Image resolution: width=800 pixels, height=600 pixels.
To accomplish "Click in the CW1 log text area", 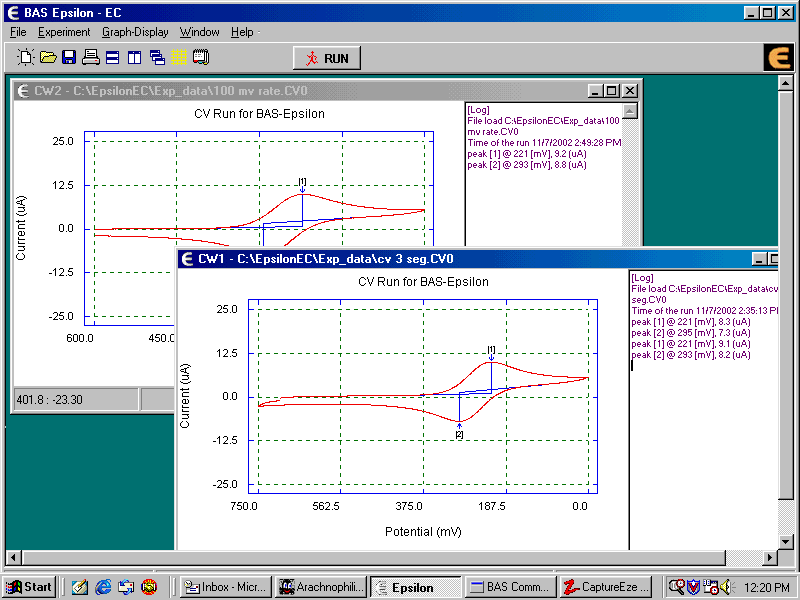I will (x=700, y=450).
